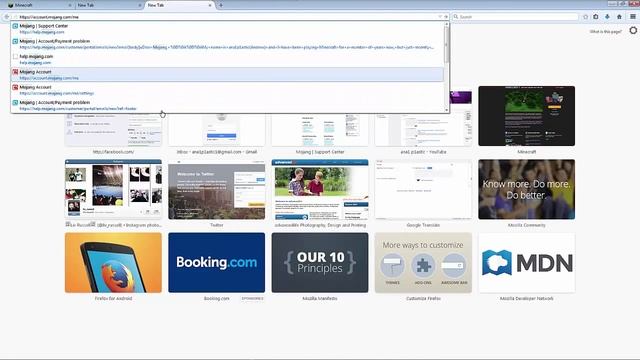Bookmark this page with the star icon
The height and width of the screenshot is (360, 640).
point(585,17)
